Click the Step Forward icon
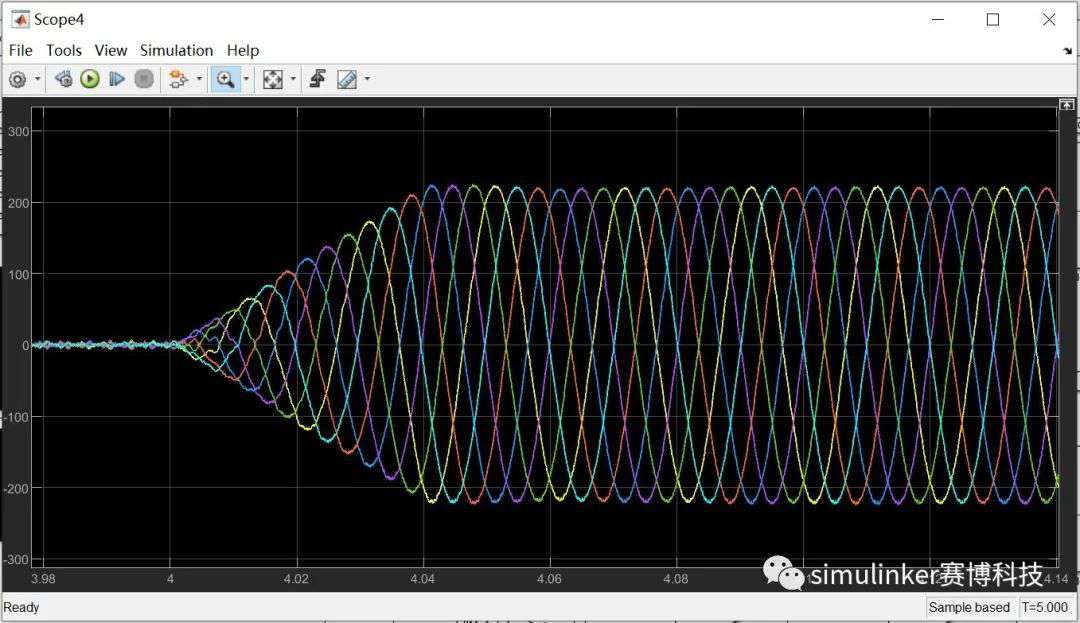The image size is (1080, 623). [116, 79]
